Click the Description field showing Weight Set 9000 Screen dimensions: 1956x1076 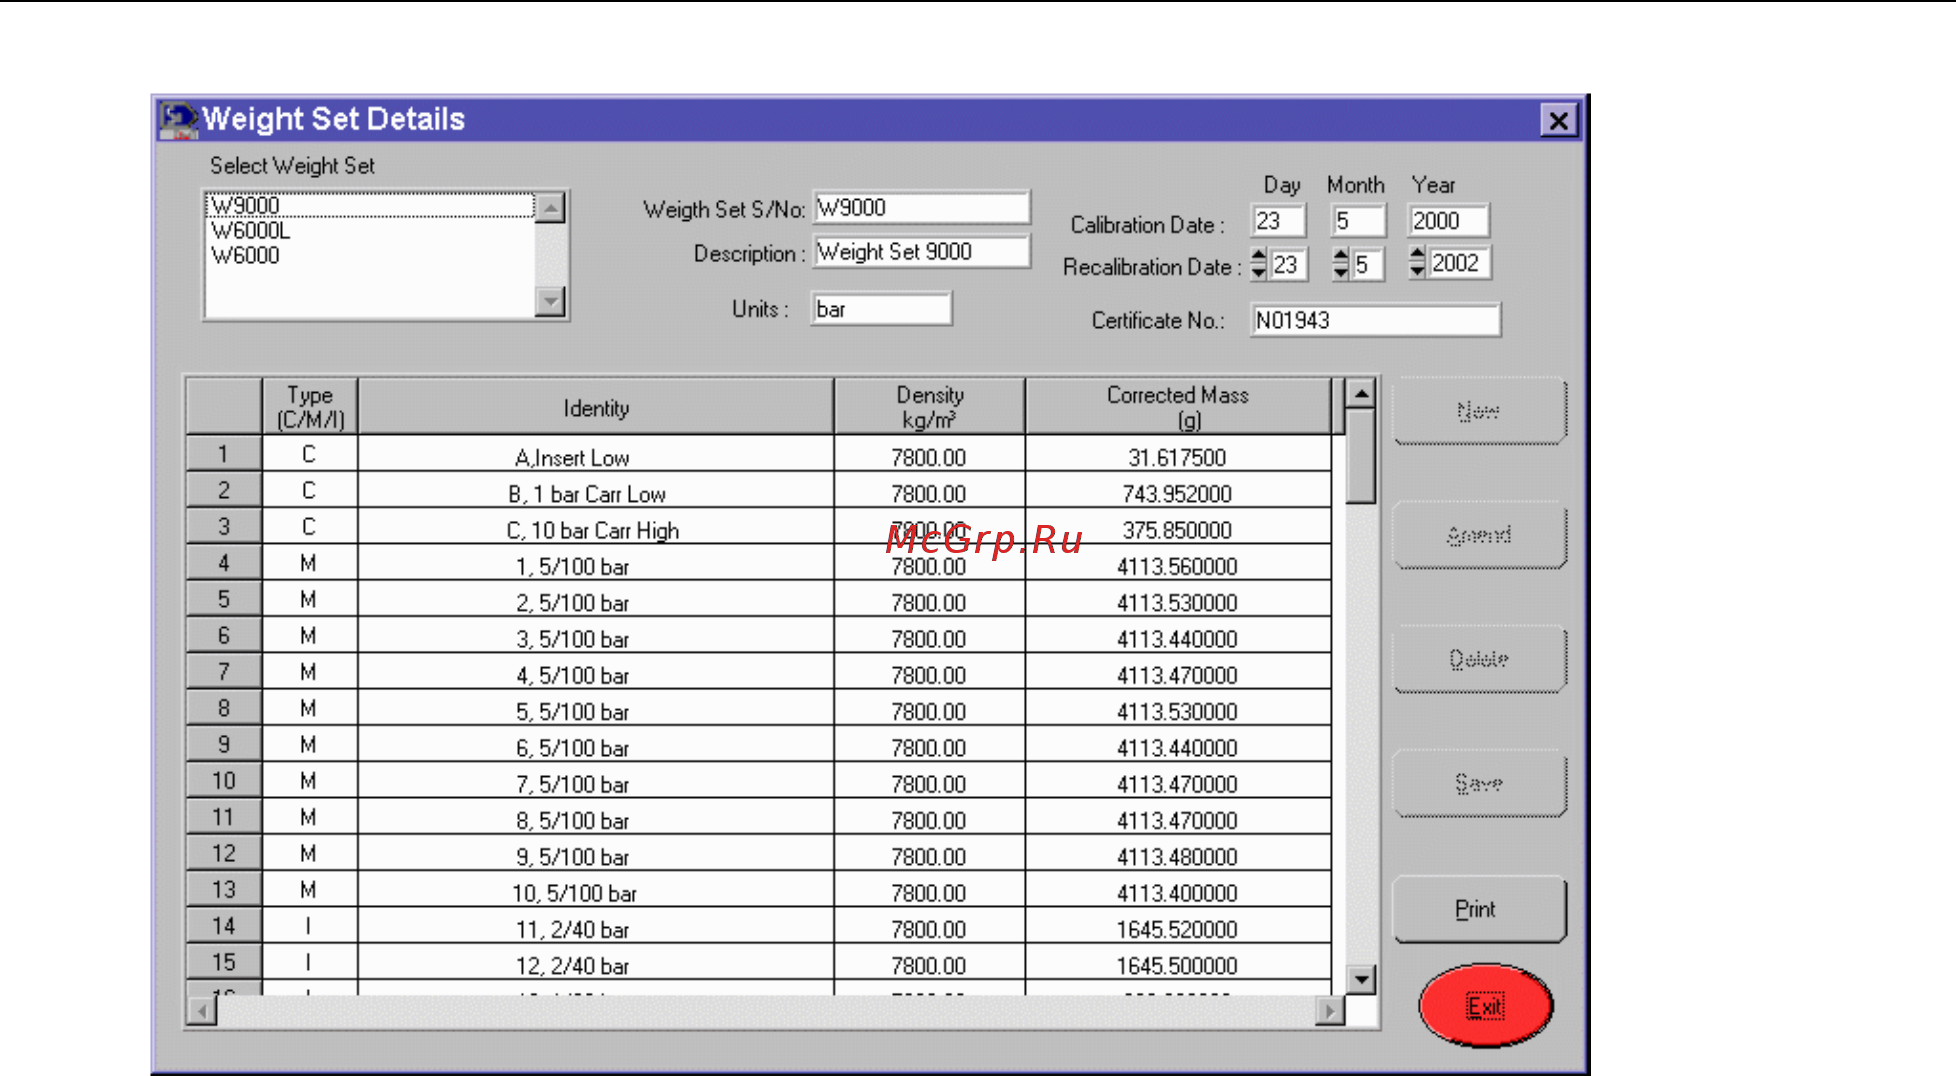pos(921,251)
